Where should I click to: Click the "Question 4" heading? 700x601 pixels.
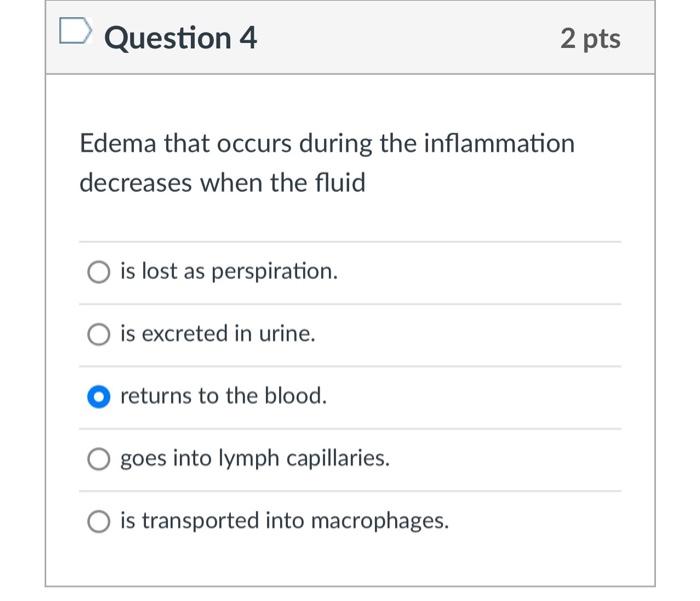[181, 38]
